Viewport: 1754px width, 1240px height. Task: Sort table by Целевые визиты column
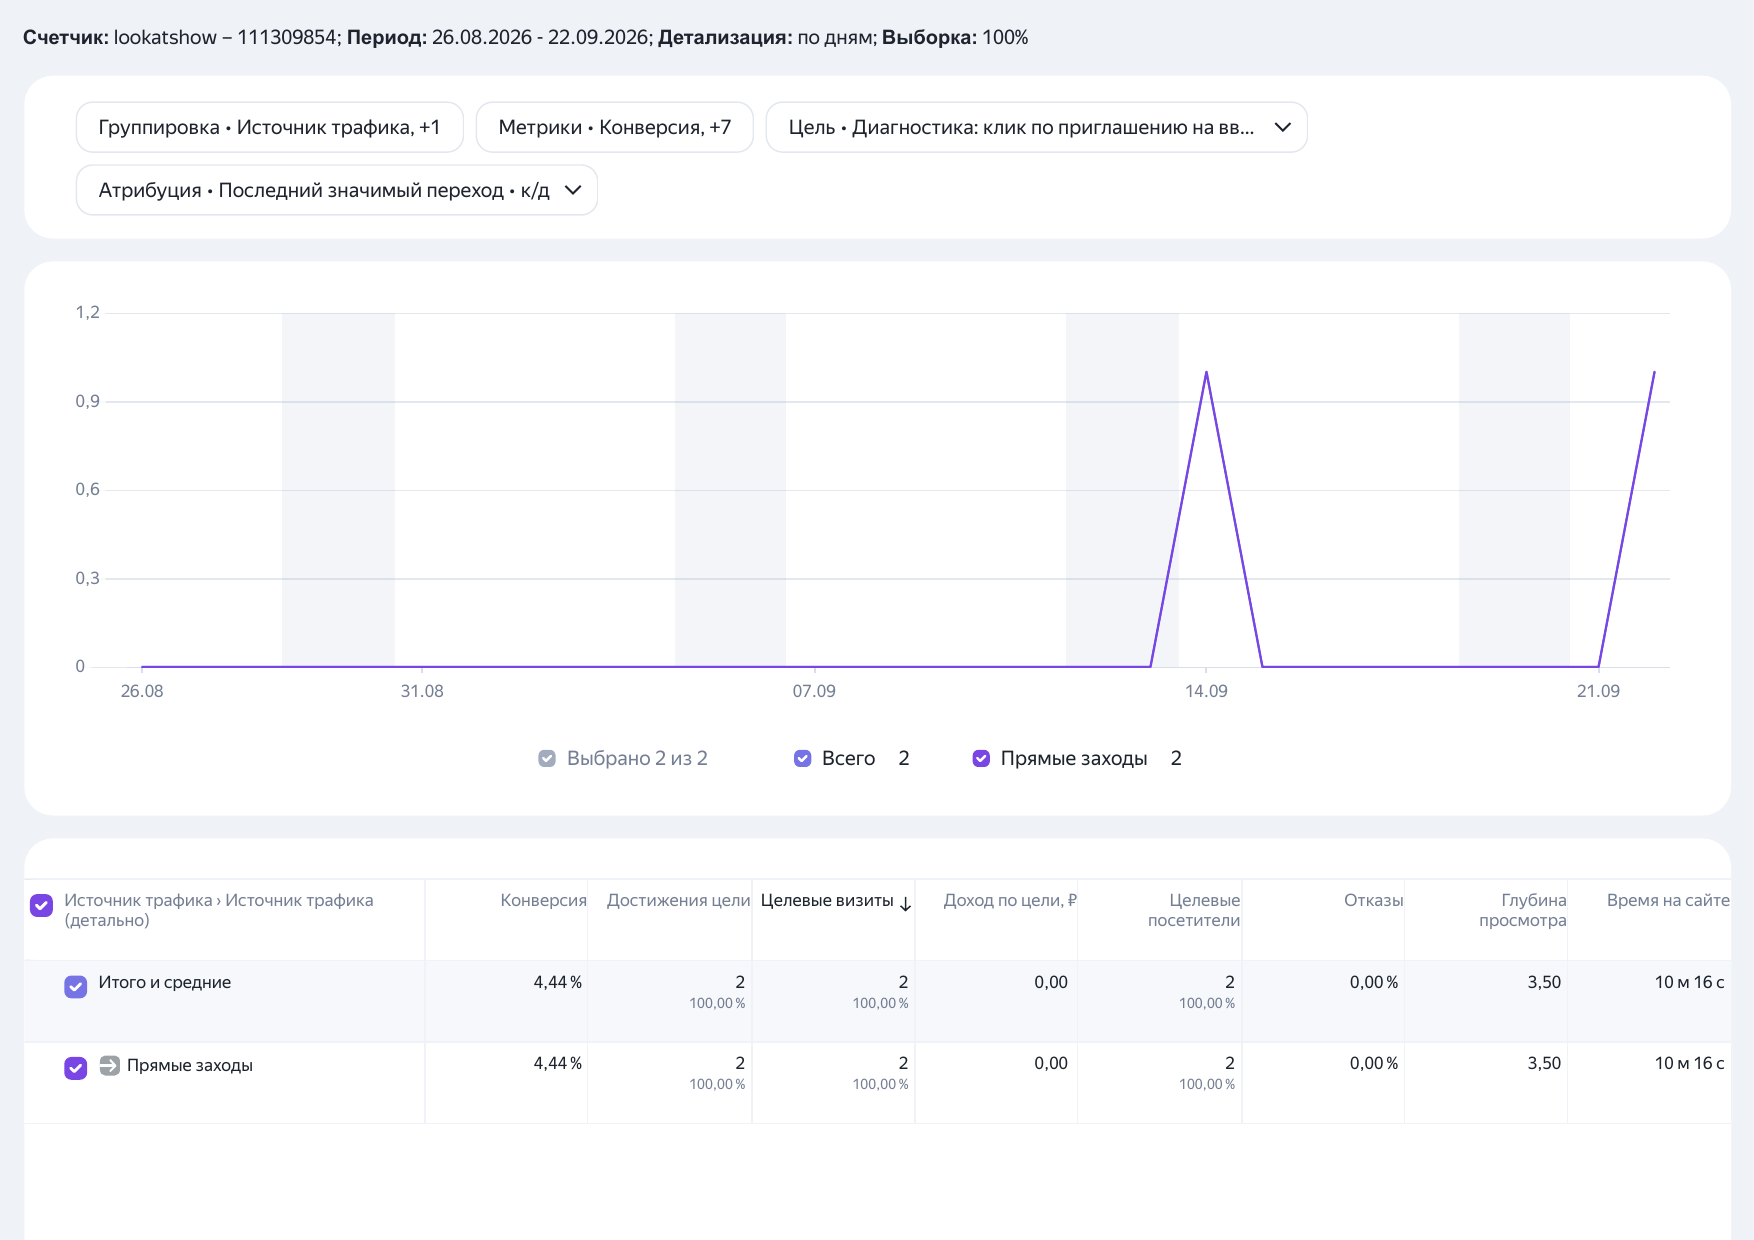click(x=827, y=900)
